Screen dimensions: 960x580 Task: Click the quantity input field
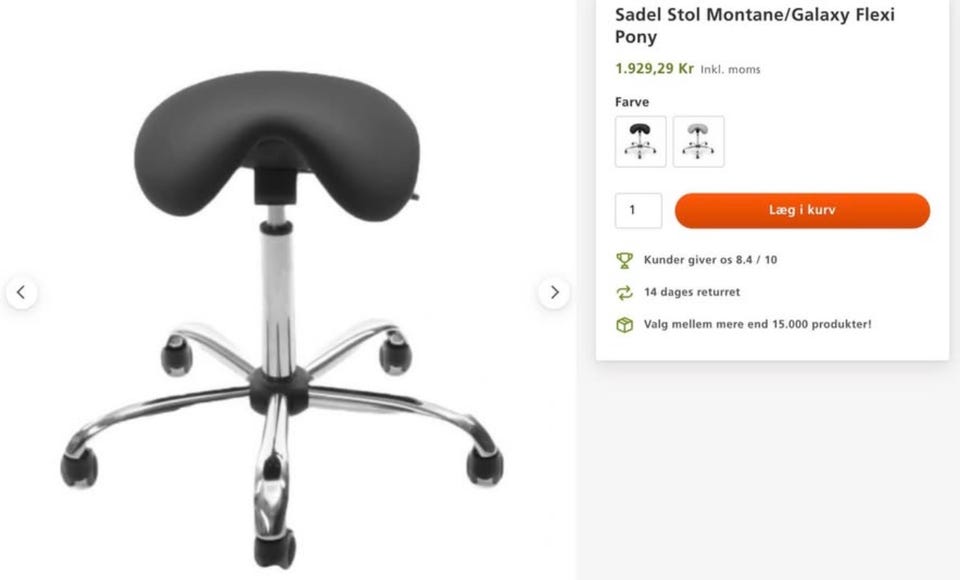639,210
